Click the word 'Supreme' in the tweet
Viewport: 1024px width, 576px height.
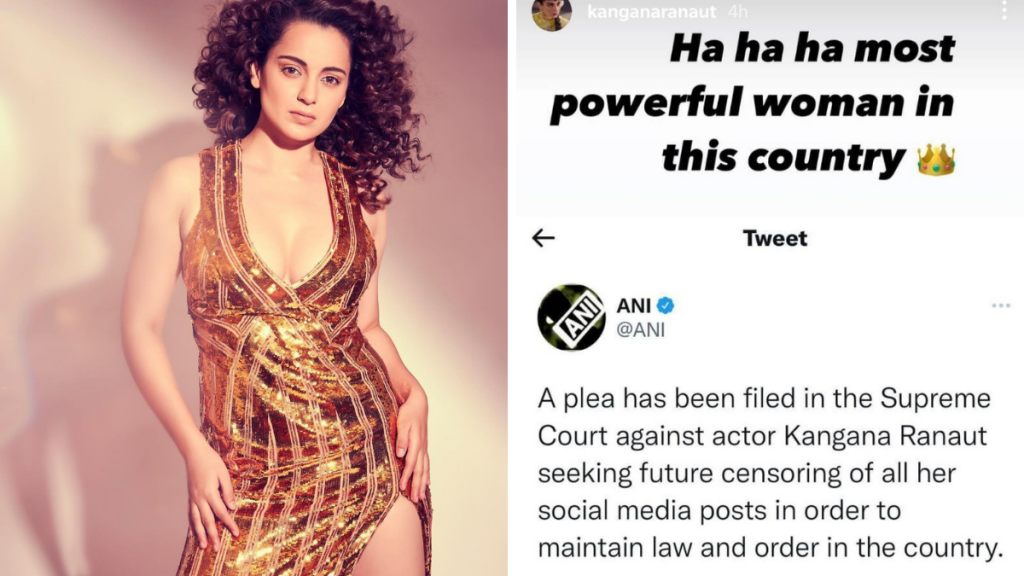[x=935, y=399]
